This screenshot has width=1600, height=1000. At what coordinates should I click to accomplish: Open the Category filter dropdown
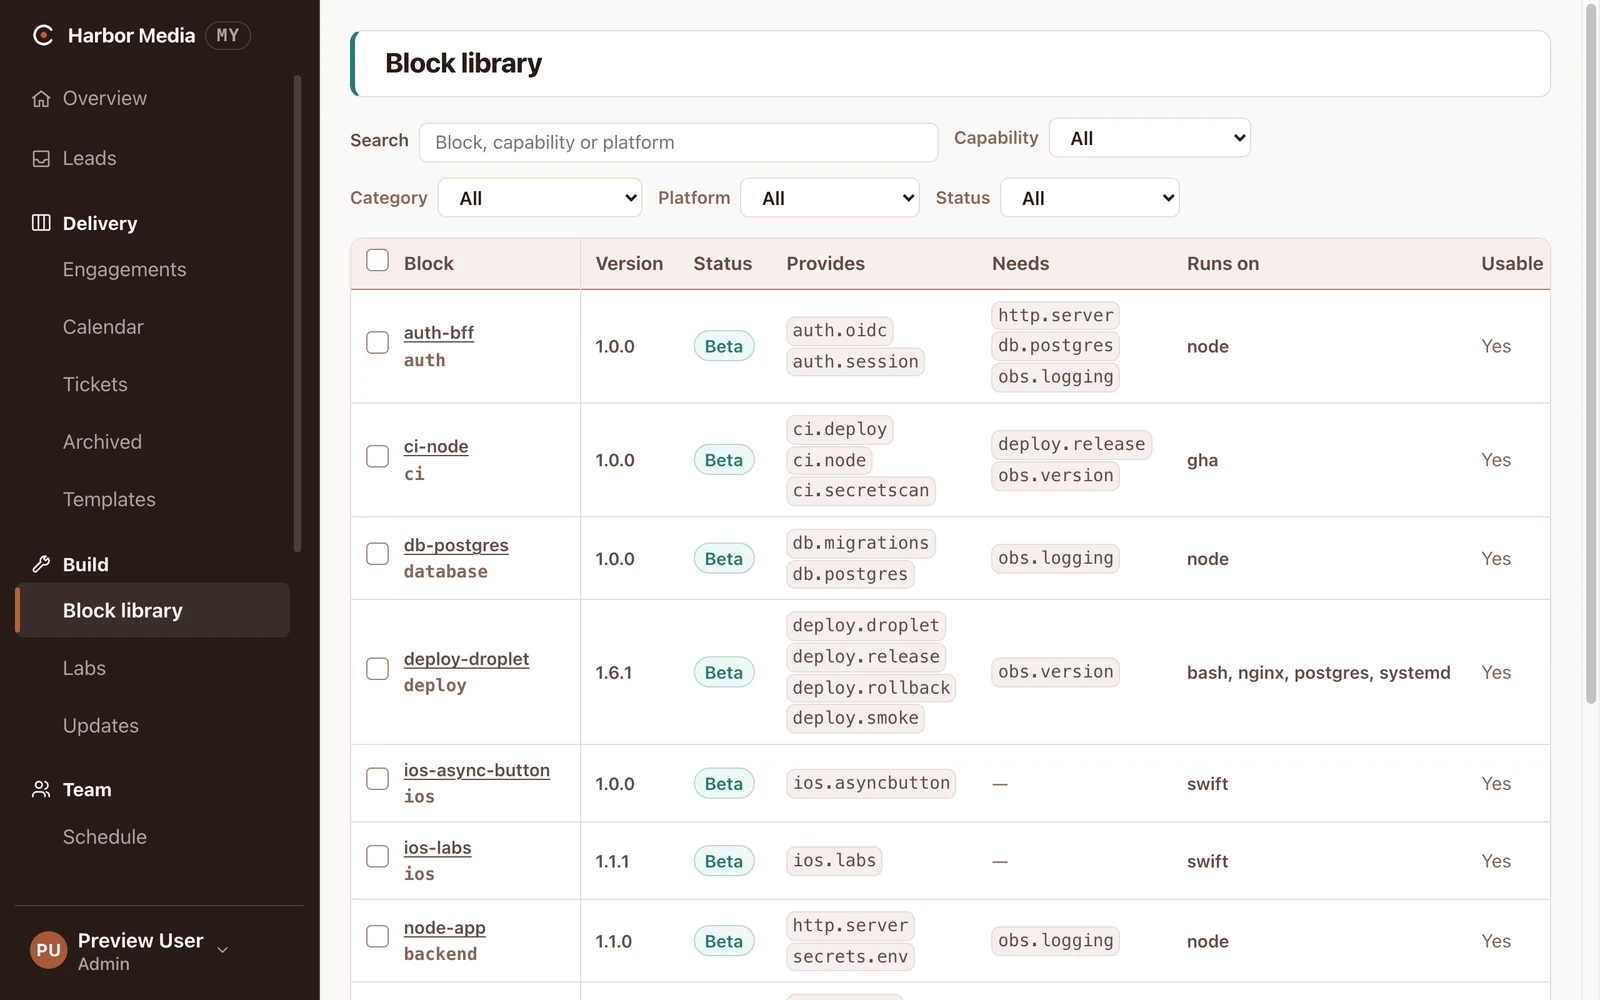[x=540, y=198]
